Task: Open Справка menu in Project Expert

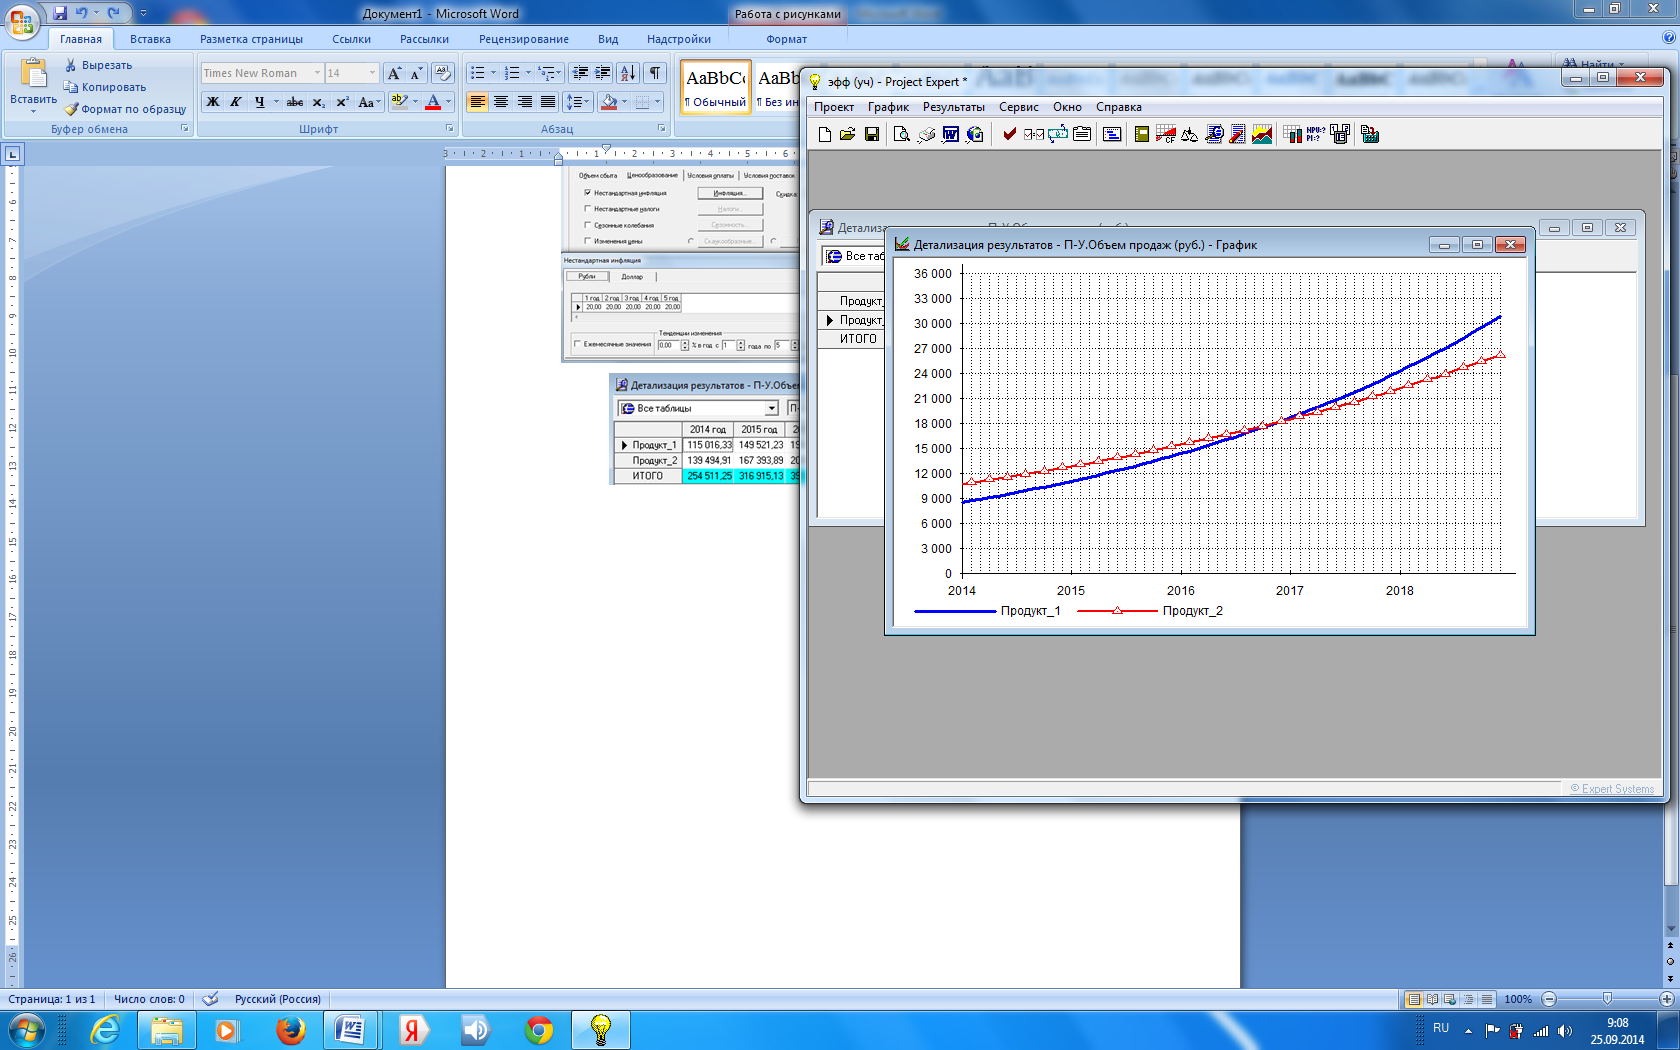Action: tap(1118, 107)
